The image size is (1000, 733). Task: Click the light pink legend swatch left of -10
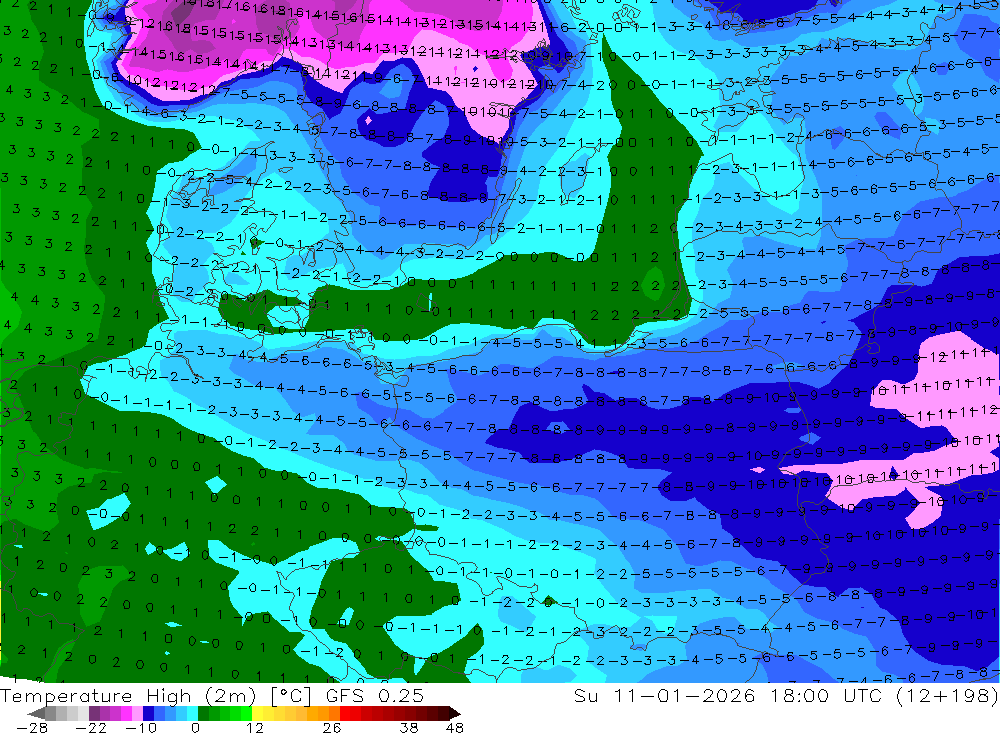point(137,713)
